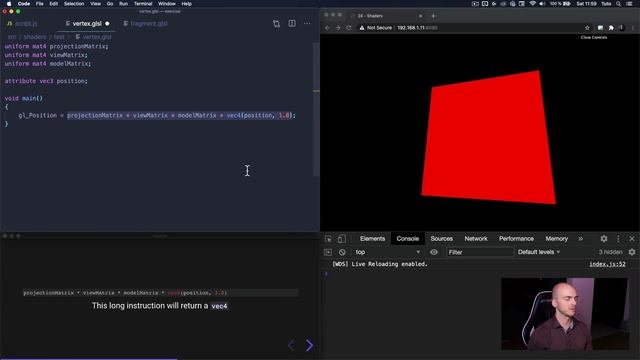
Task: Reload the browser page
Action: point(349,28)
